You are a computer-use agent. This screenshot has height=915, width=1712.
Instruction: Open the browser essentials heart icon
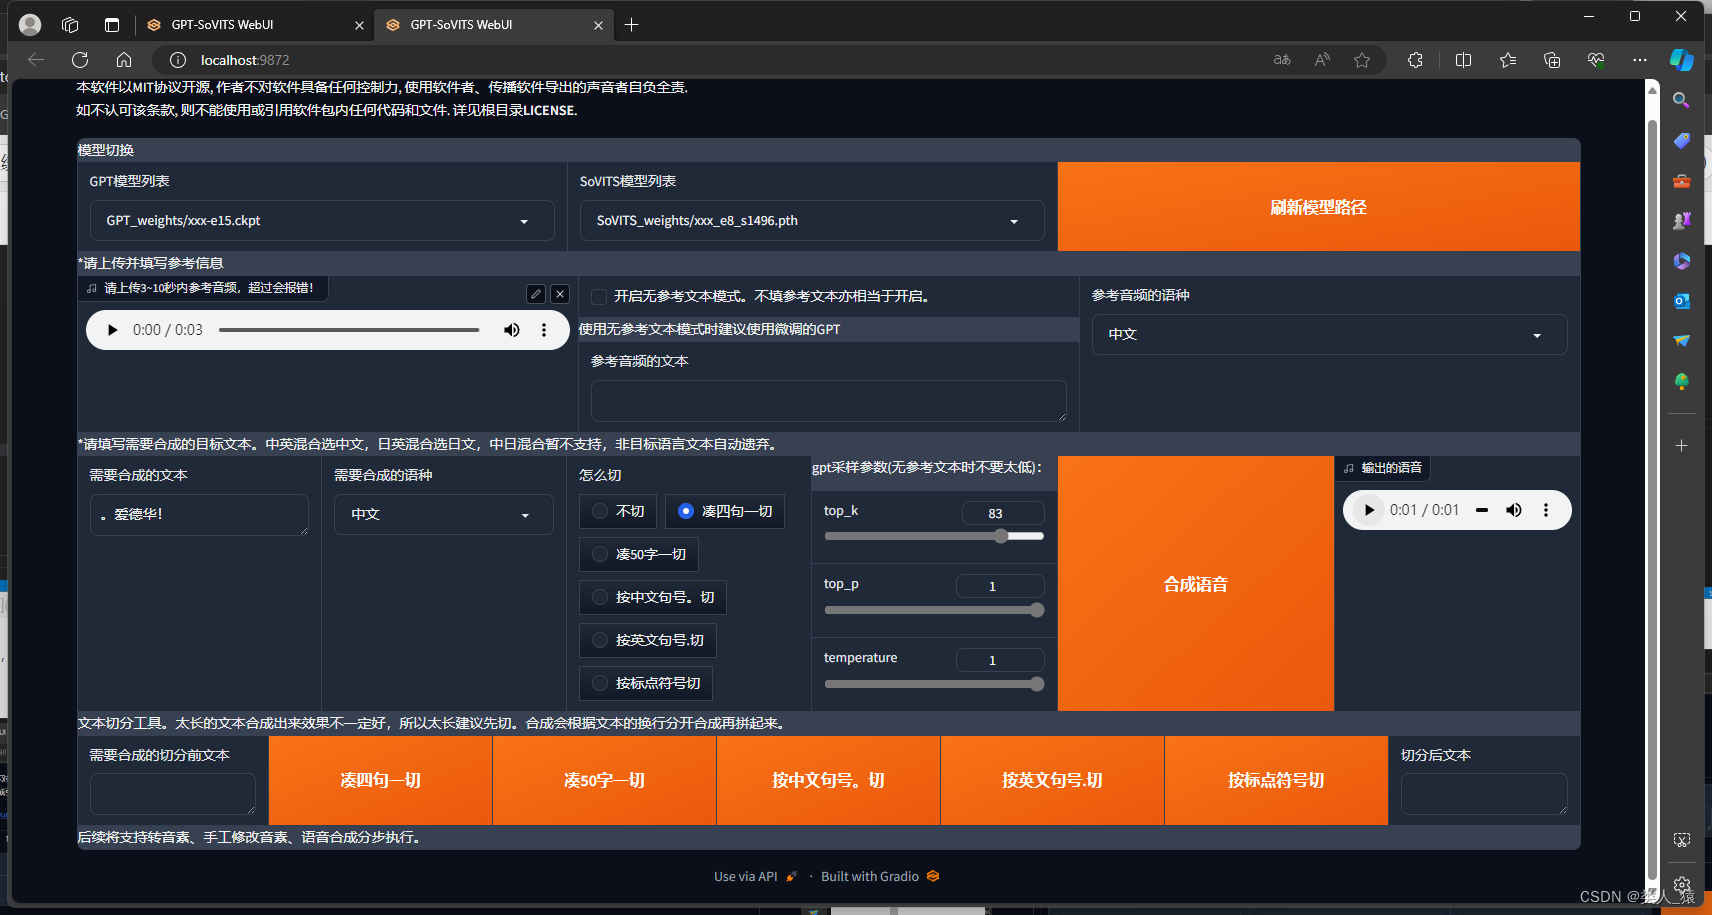point(1596,60)
